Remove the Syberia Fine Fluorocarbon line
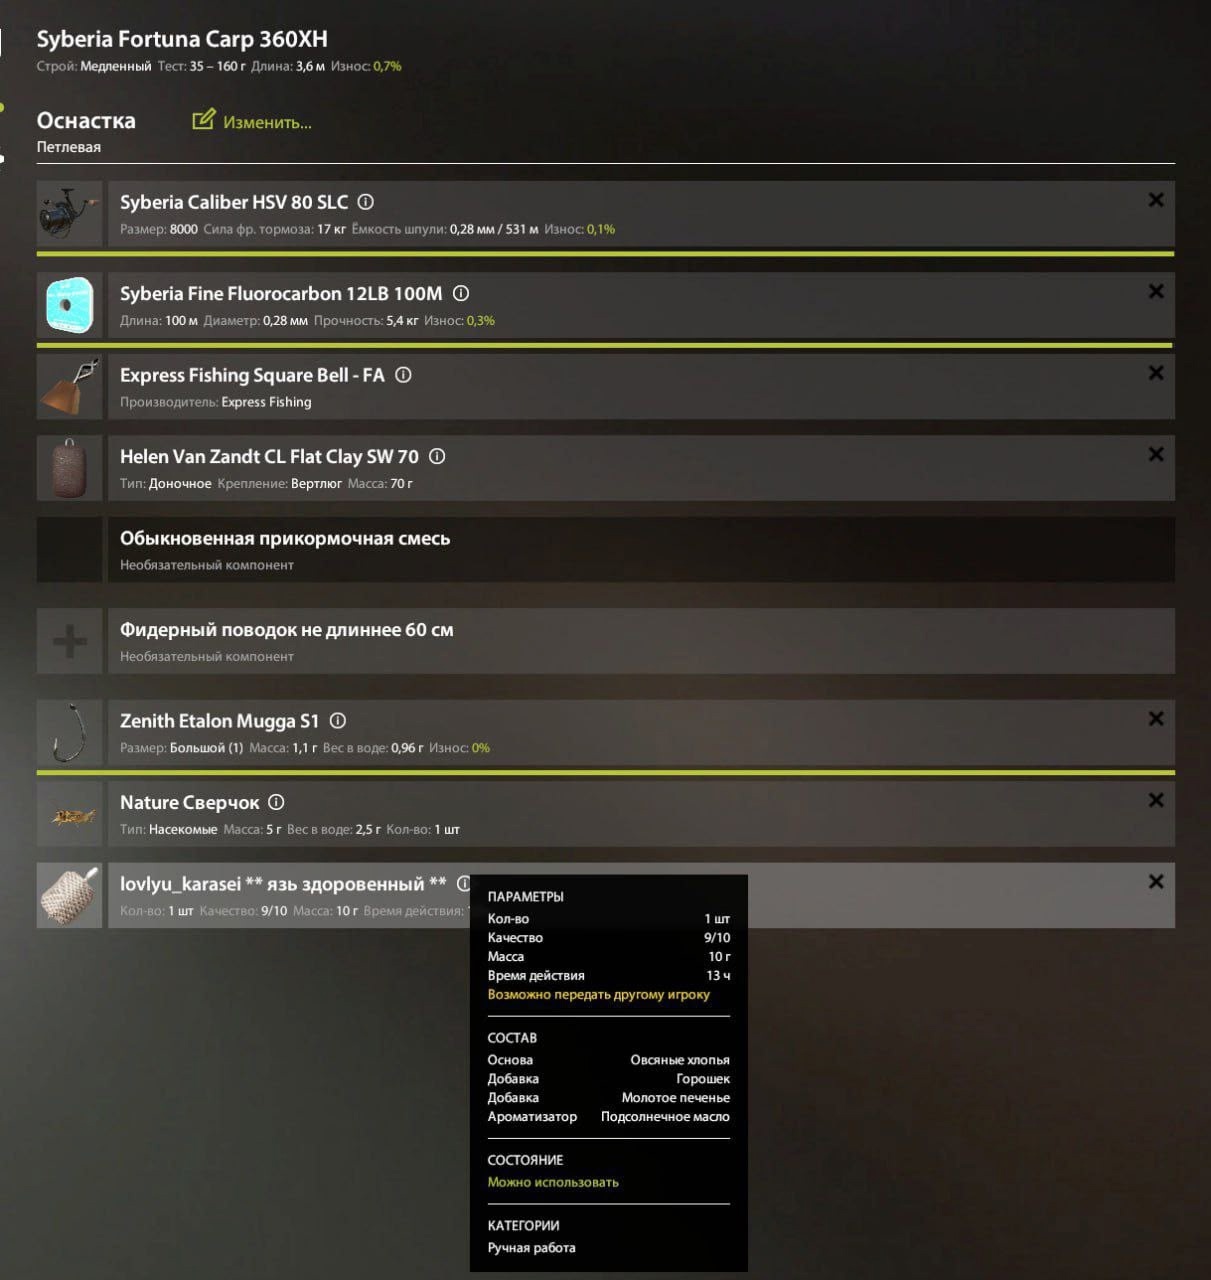The height and width of the screenshot is (1280, 1211). point(1156,291)
